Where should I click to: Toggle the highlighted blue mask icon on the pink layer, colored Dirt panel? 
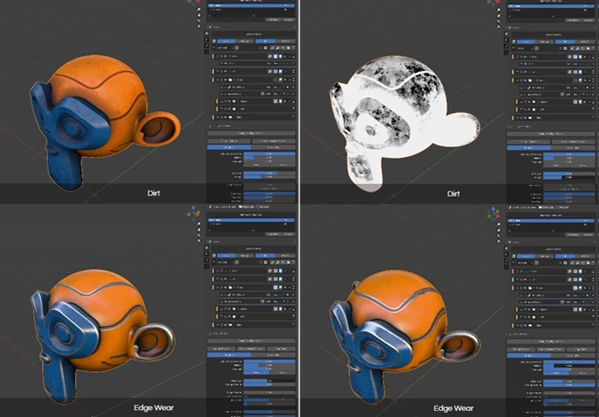(275, 56)
